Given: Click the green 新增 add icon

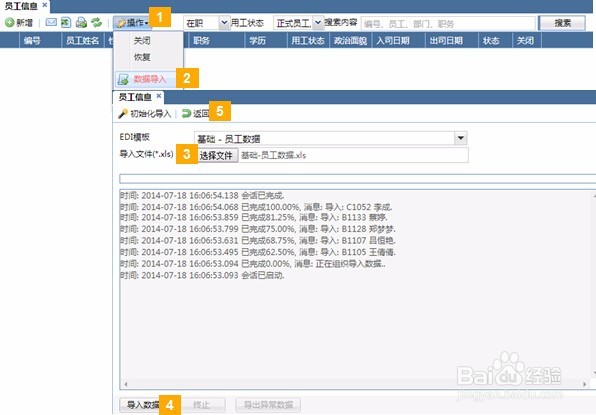Looking at the screenshot, I should (x=10, y=23).
